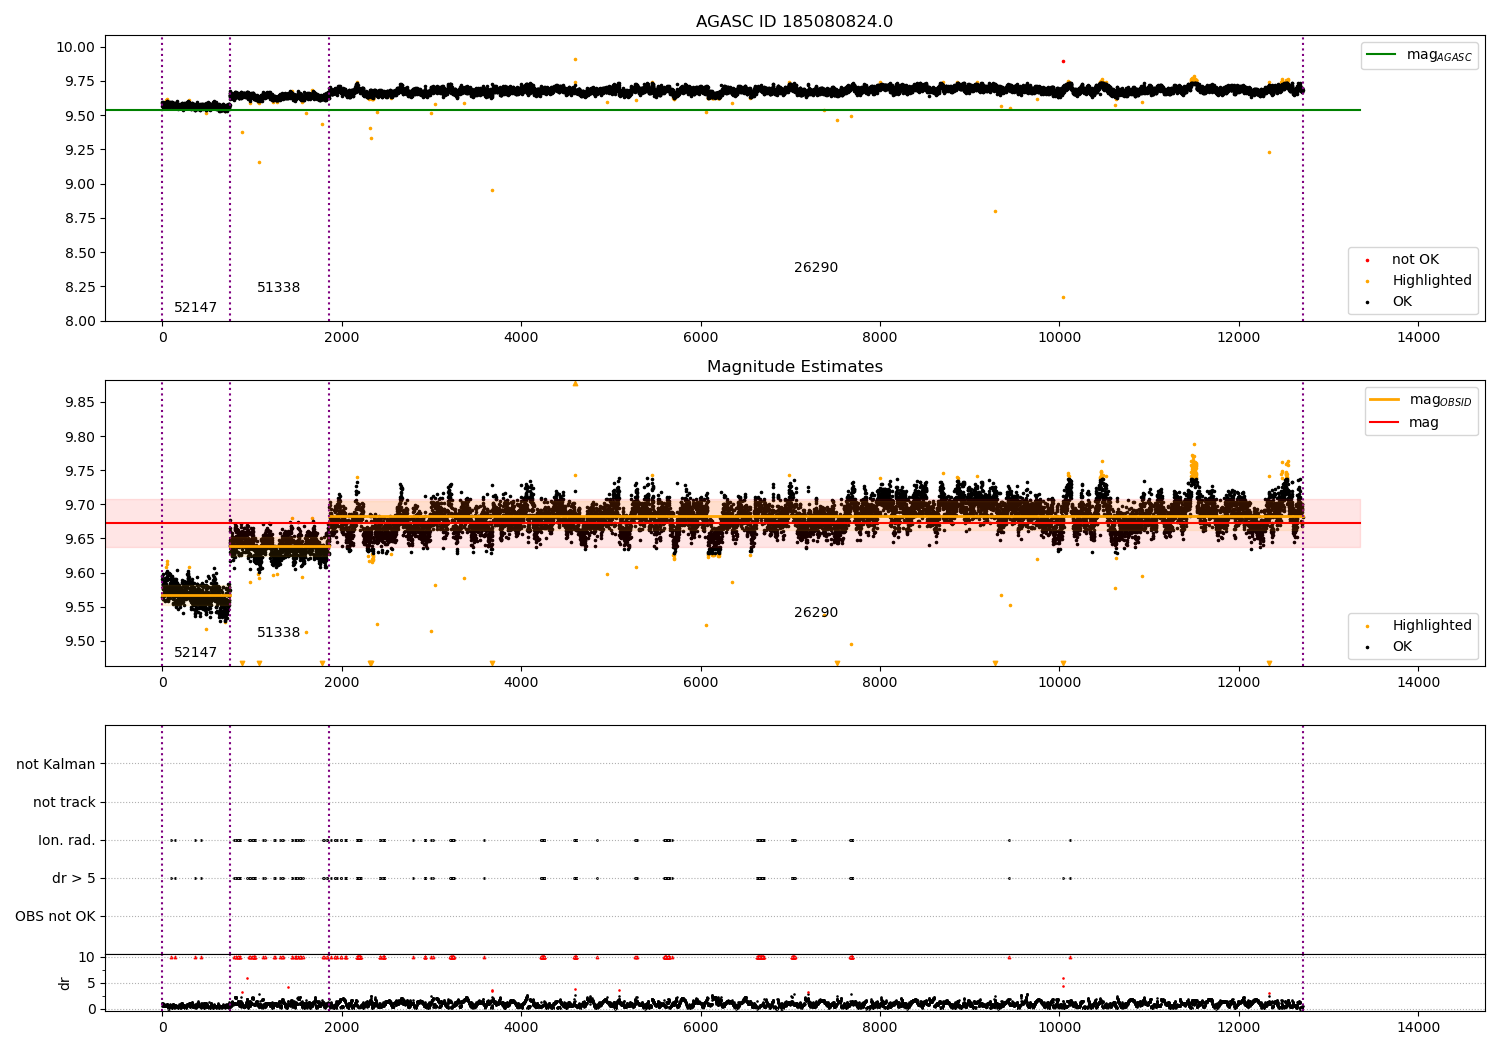
Task: Click obsid label '26290' in middle plot
Action: click(x=816, y=613)
